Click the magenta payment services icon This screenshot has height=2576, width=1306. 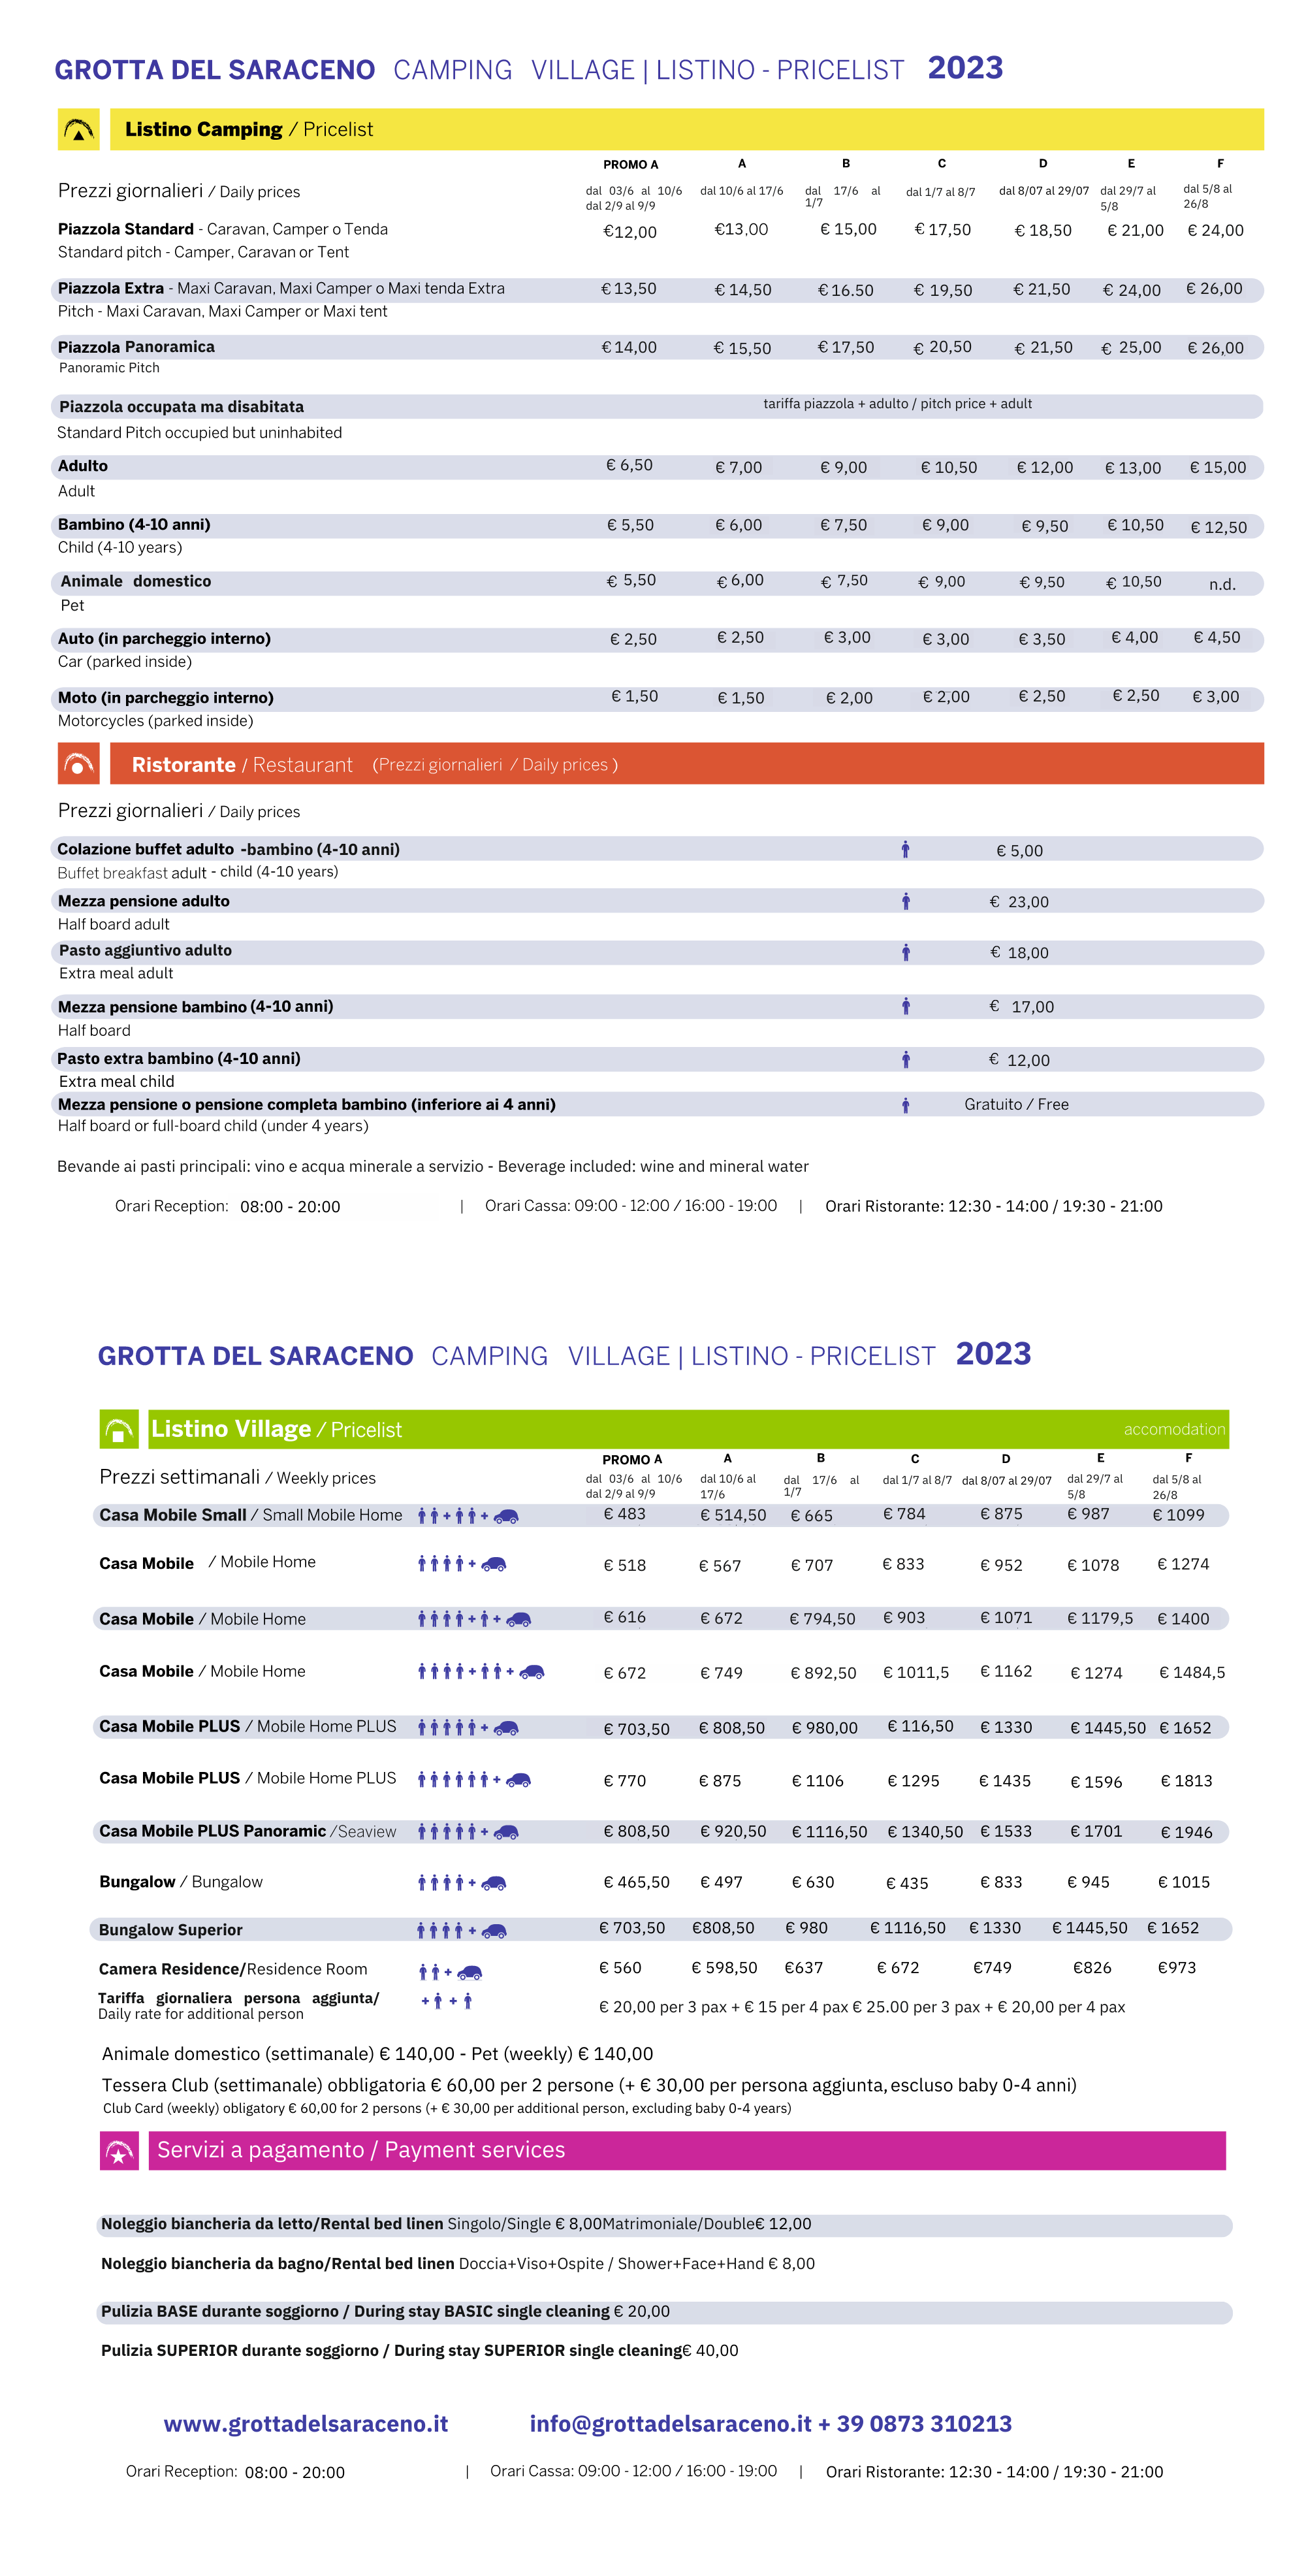(x=119, y=2150)
